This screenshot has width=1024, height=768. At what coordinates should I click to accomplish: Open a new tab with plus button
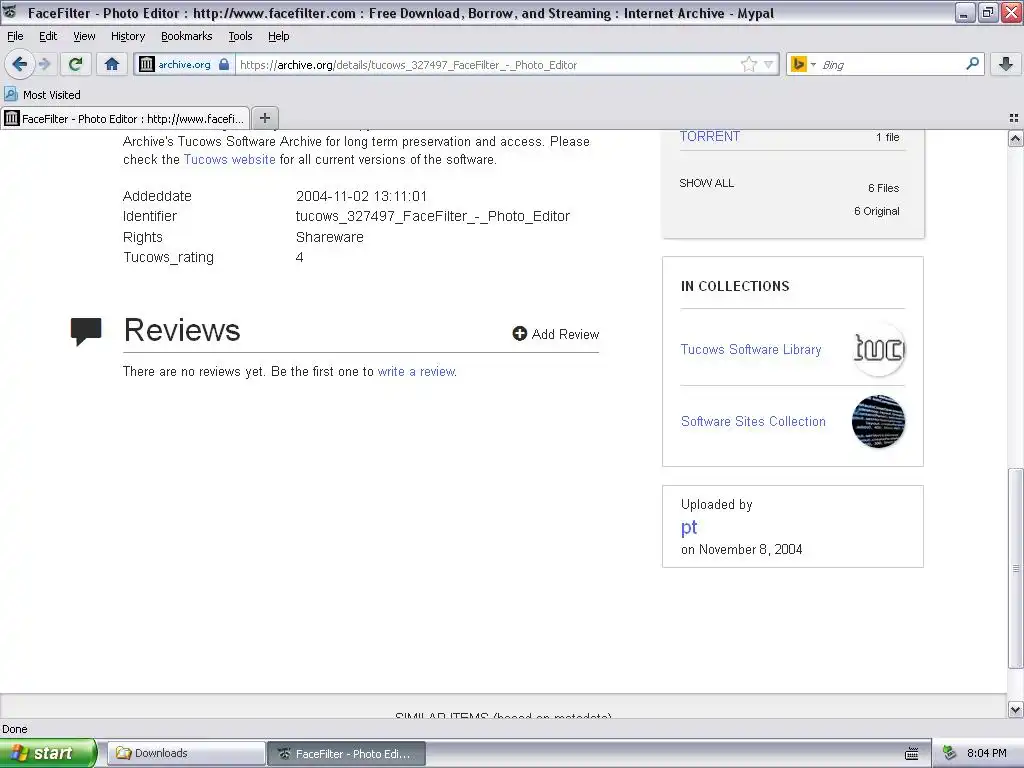(264, 118)
